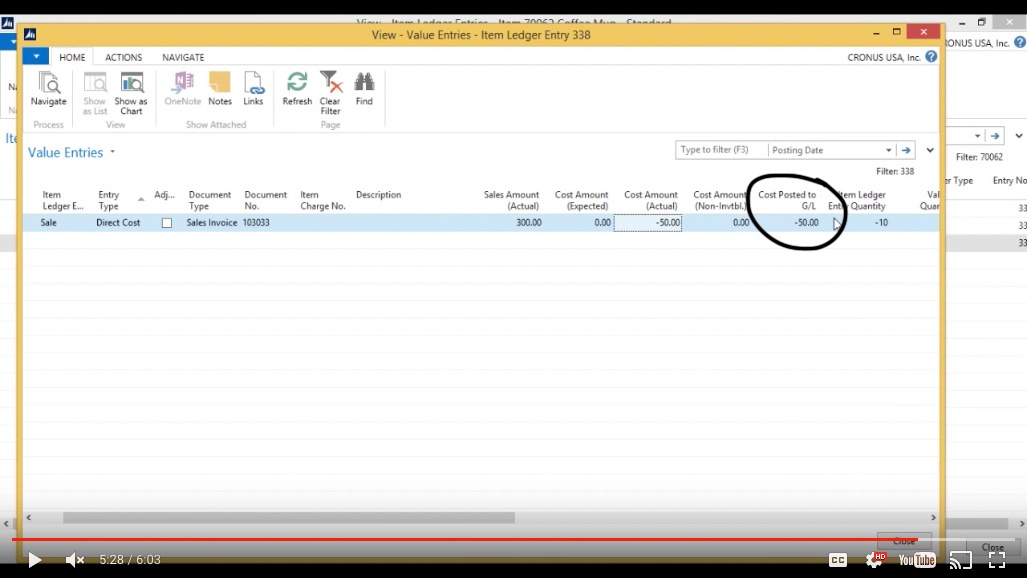Expand the Value Entries title dropdown
The width and height of the screenshot is (1027, 578).
(x=113, y=152)
